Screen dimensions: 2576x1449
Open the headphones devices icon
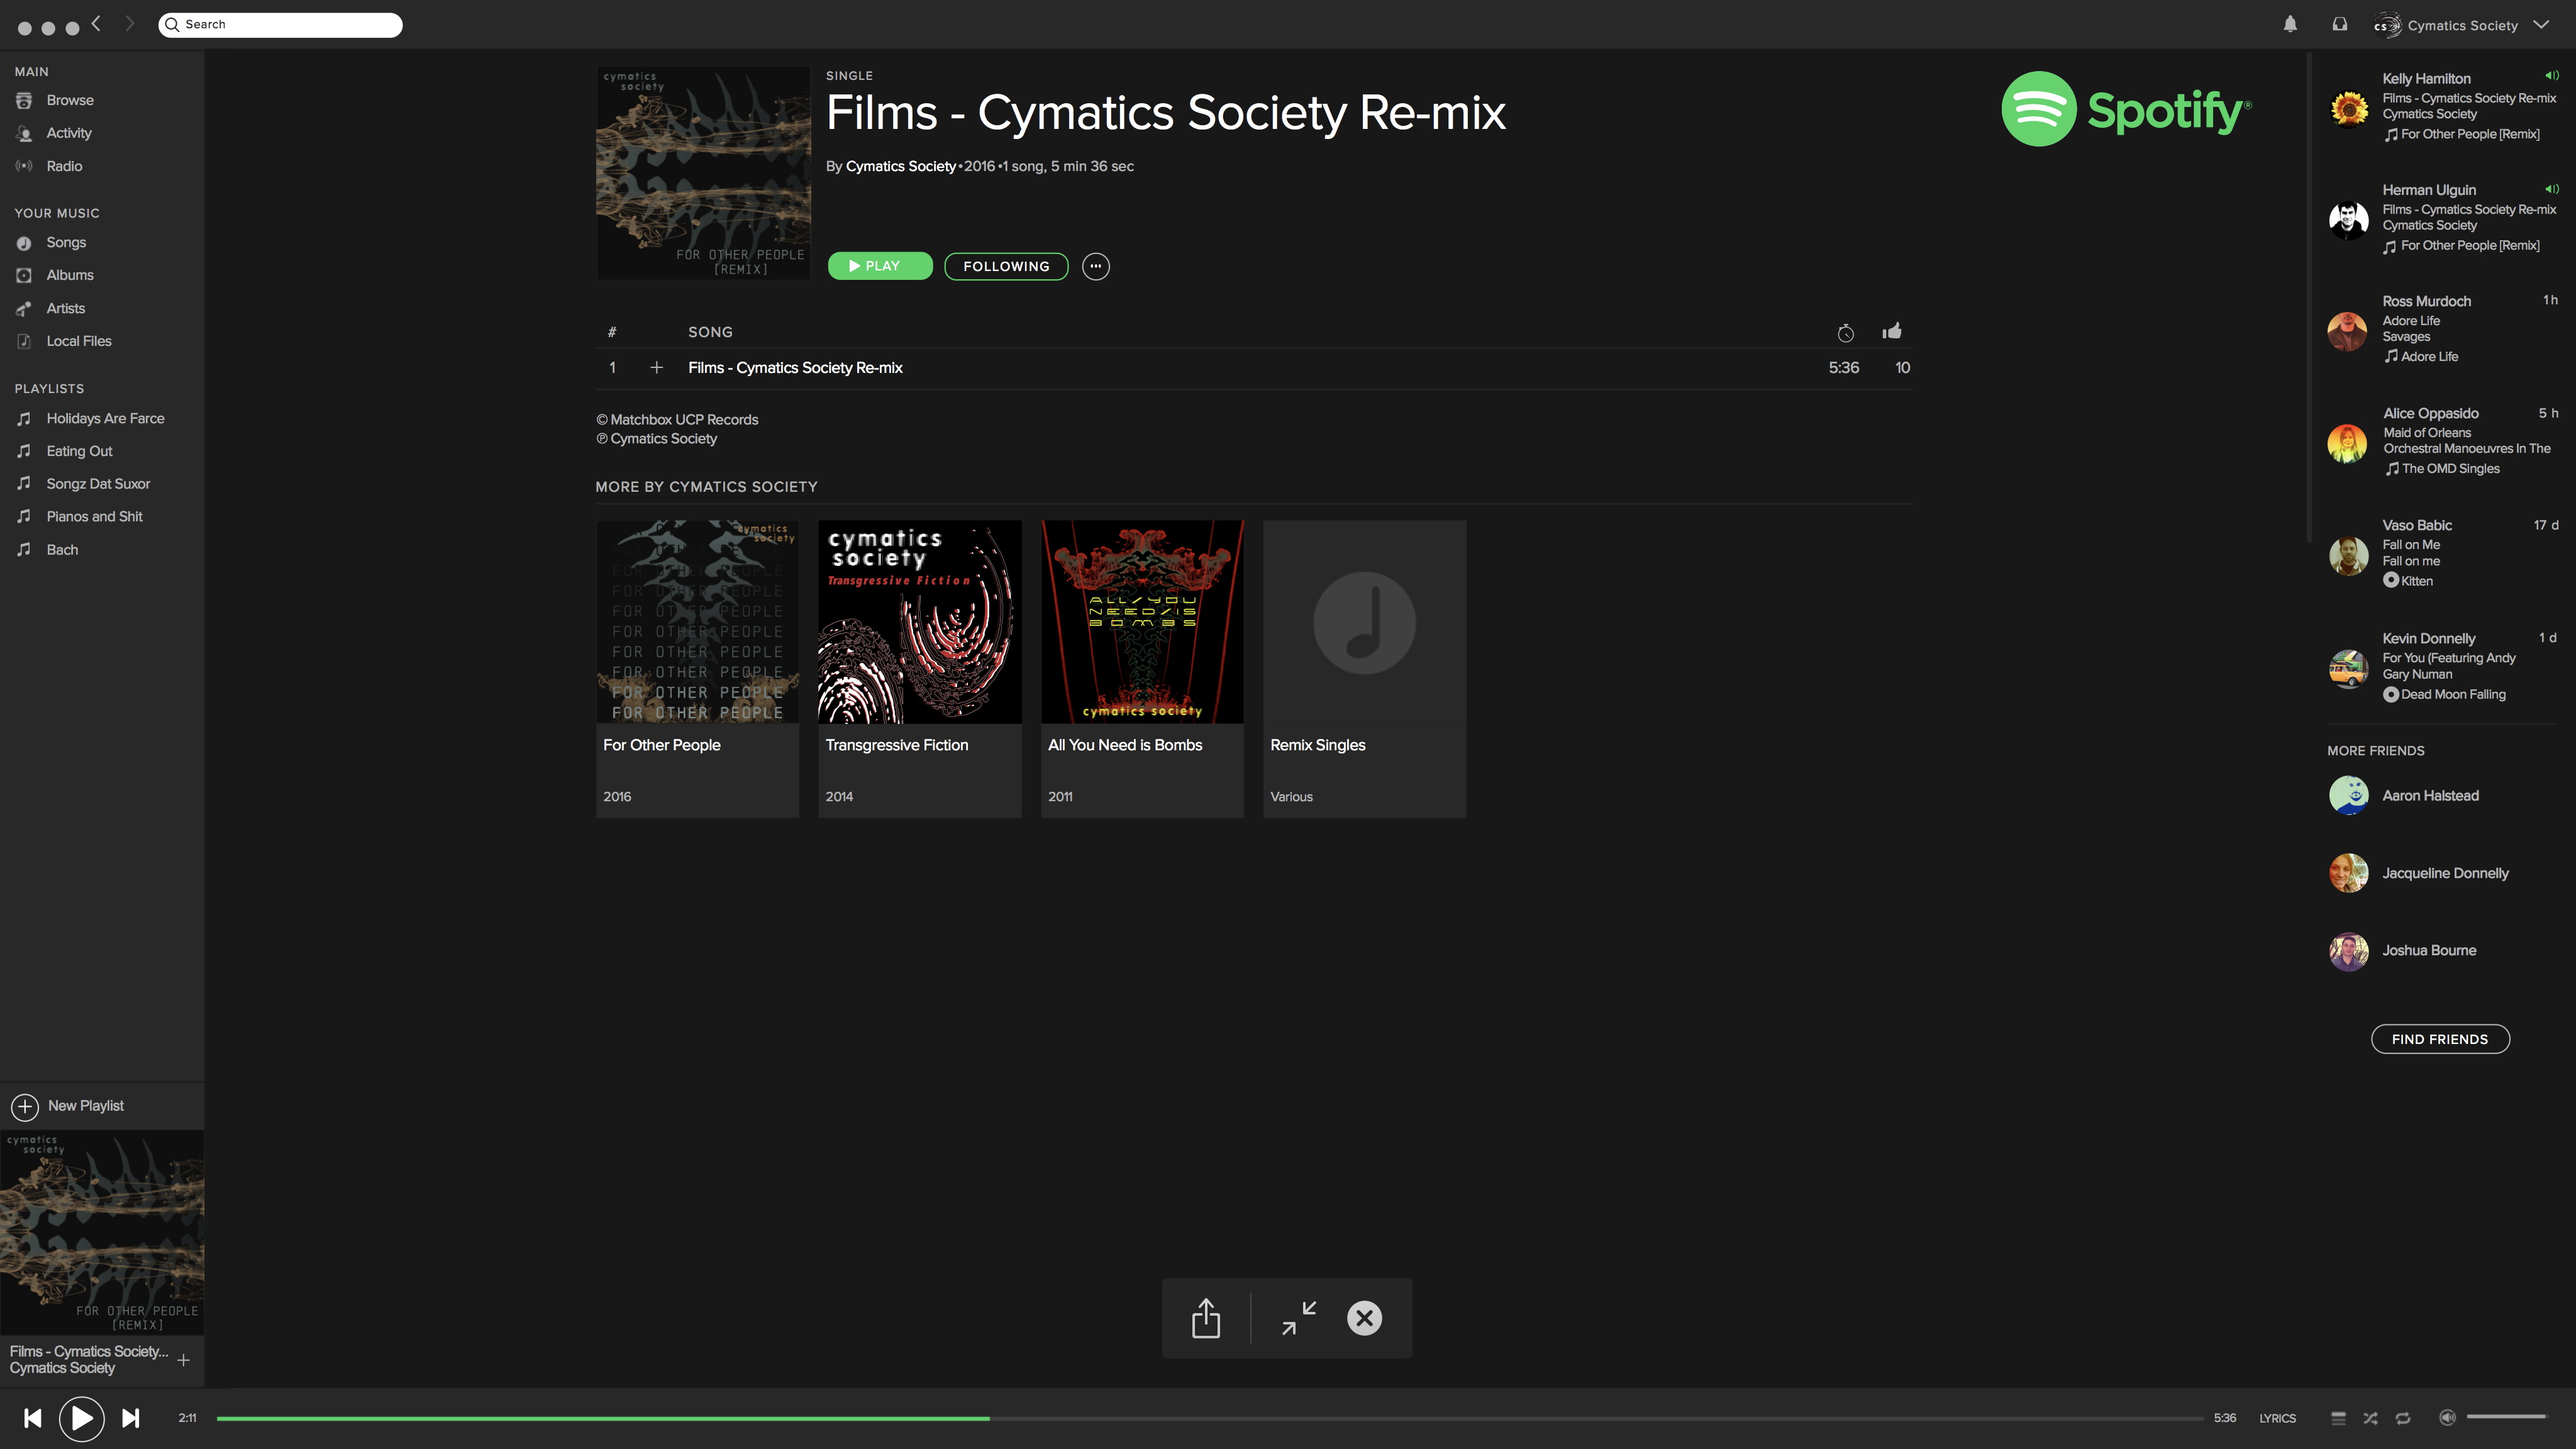(x=2340, y=24)
